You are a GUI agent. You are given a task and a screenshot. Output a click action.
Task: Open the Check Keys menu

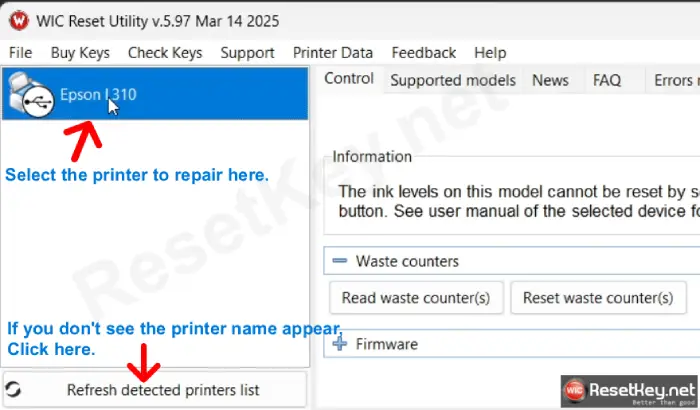click(x=165, y=53)
